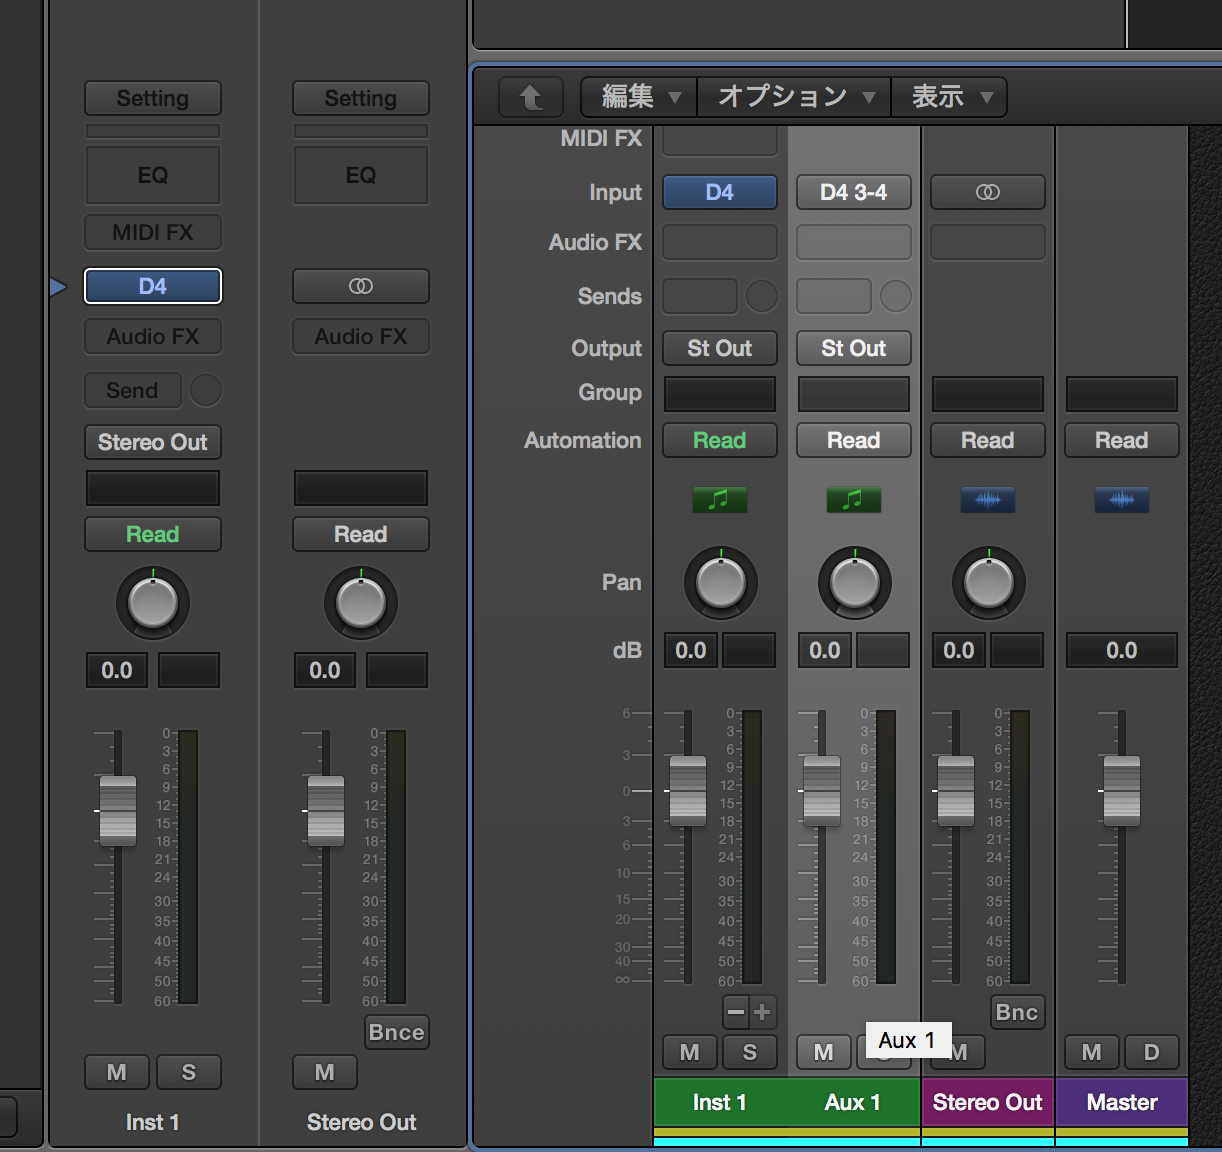The width and height of the screenshot is (1222, 1152).
Task: Click the pan knob on inspector Stereo Out
Action: click(x=360, y=602)
